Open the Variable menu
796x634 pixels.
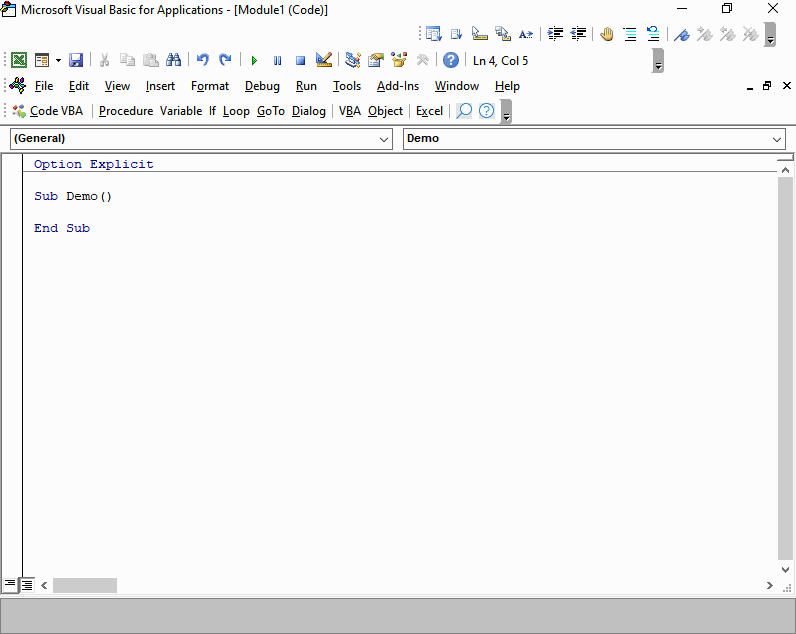[x=181, y=111]
